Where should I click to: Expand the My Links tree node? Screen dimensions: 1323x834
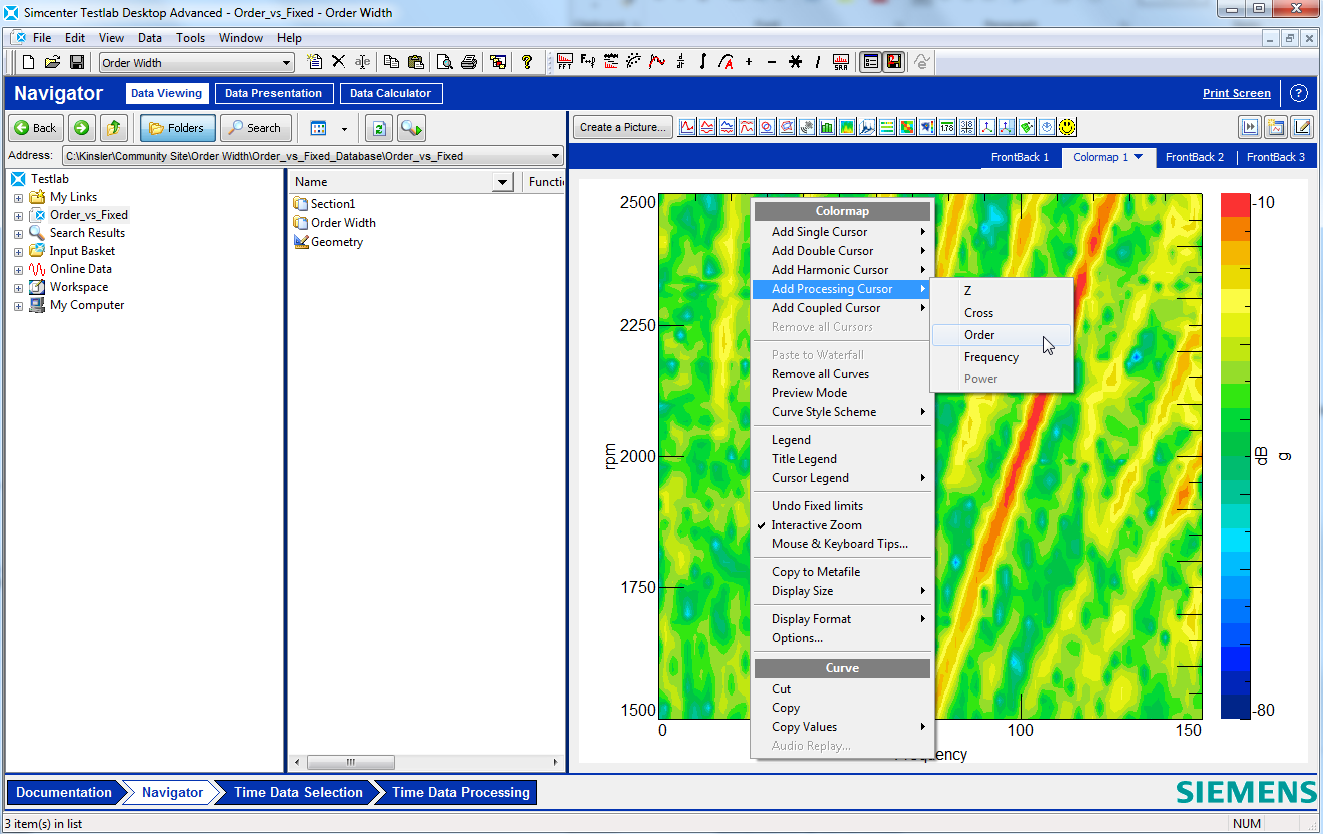[18, 197]
